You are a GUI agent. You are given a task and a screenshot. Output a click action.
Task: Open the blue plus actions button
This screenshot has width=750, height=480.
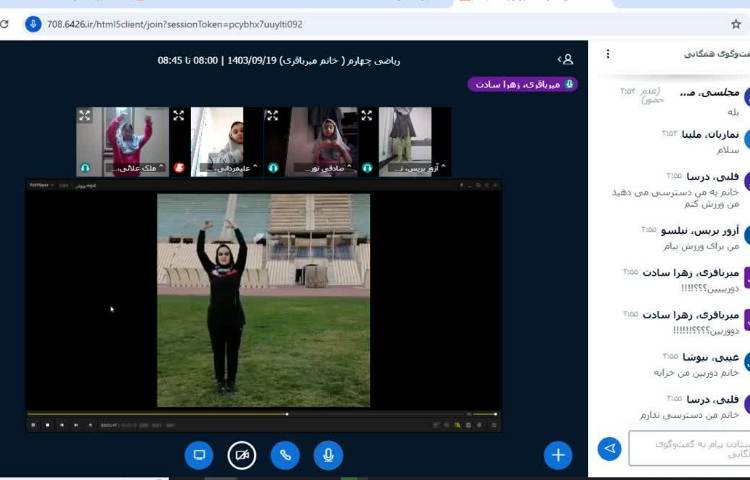pos(558,455)
